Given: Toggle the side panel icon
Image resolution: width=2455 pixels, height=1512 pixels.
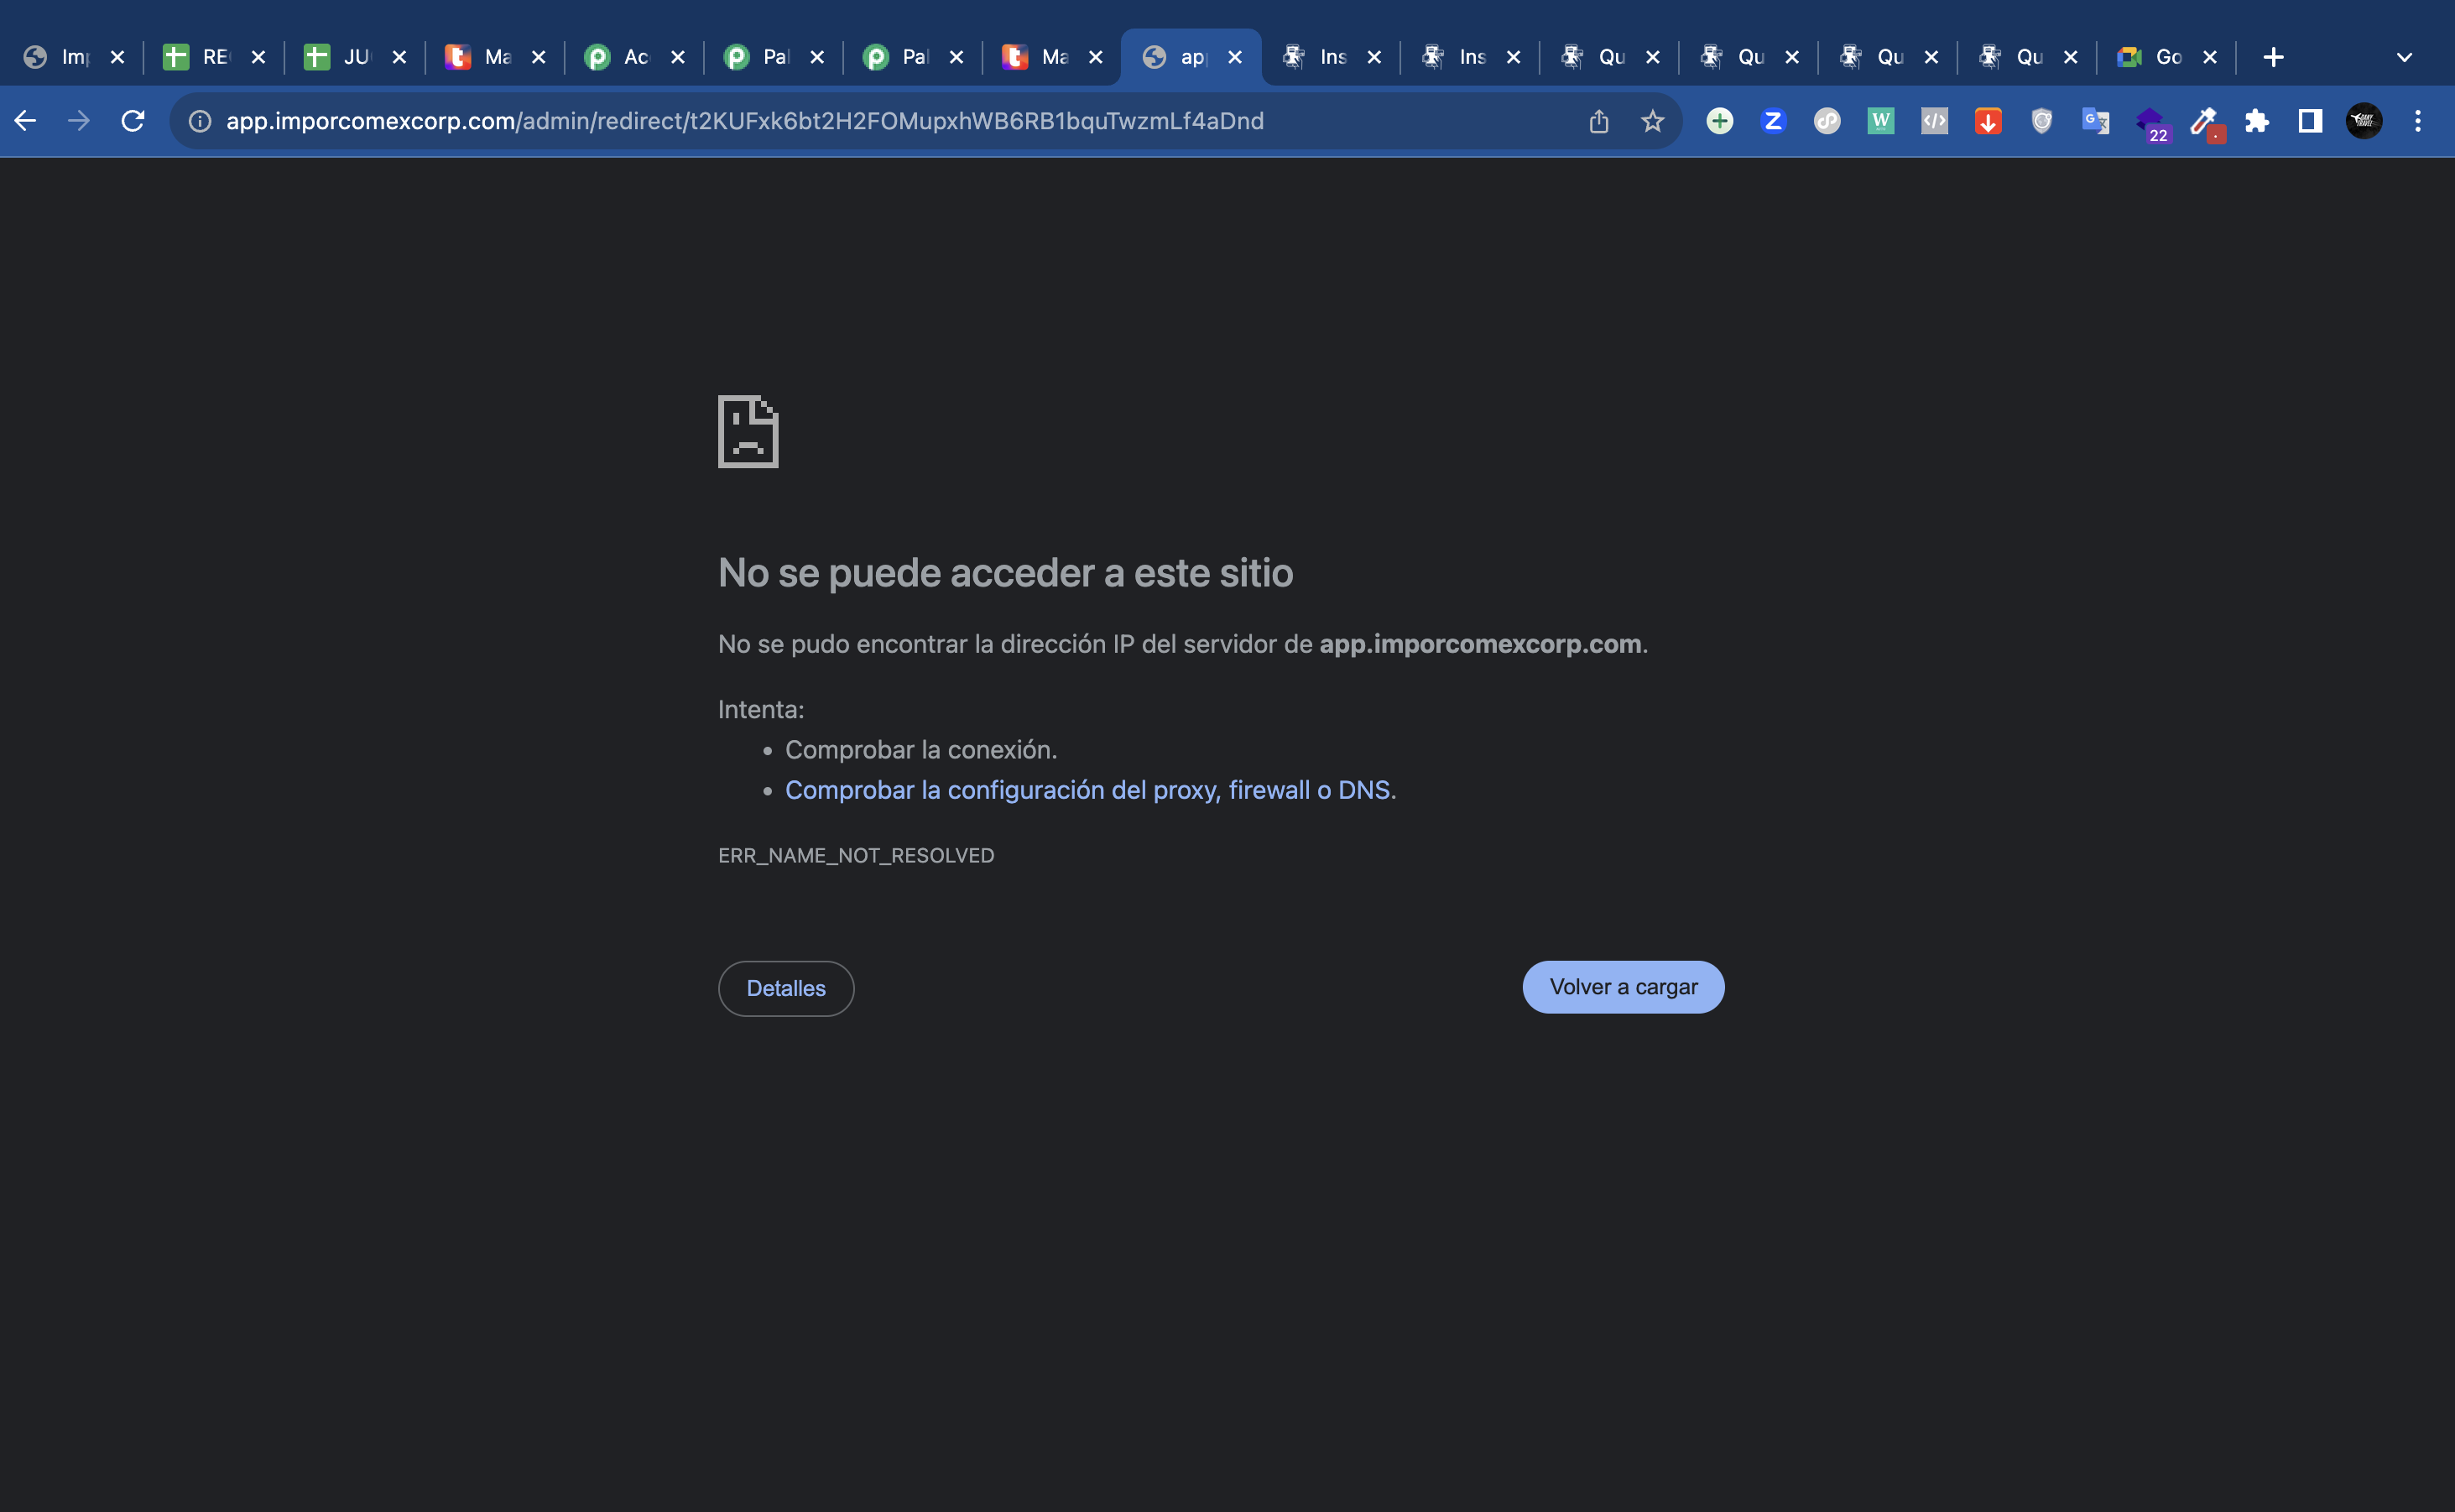Looking at the screenshot, I should [x=2310, y=121].
